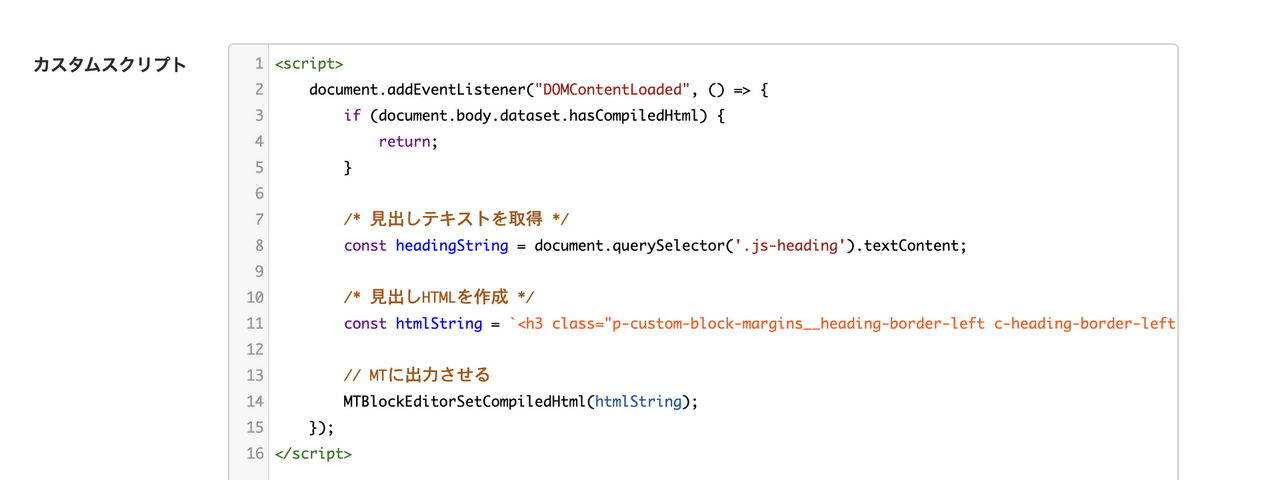This screenshot has width=1280, height=480.
Task: Click the カスタムスクリプト field label
Action: click(x=109, y=65)
